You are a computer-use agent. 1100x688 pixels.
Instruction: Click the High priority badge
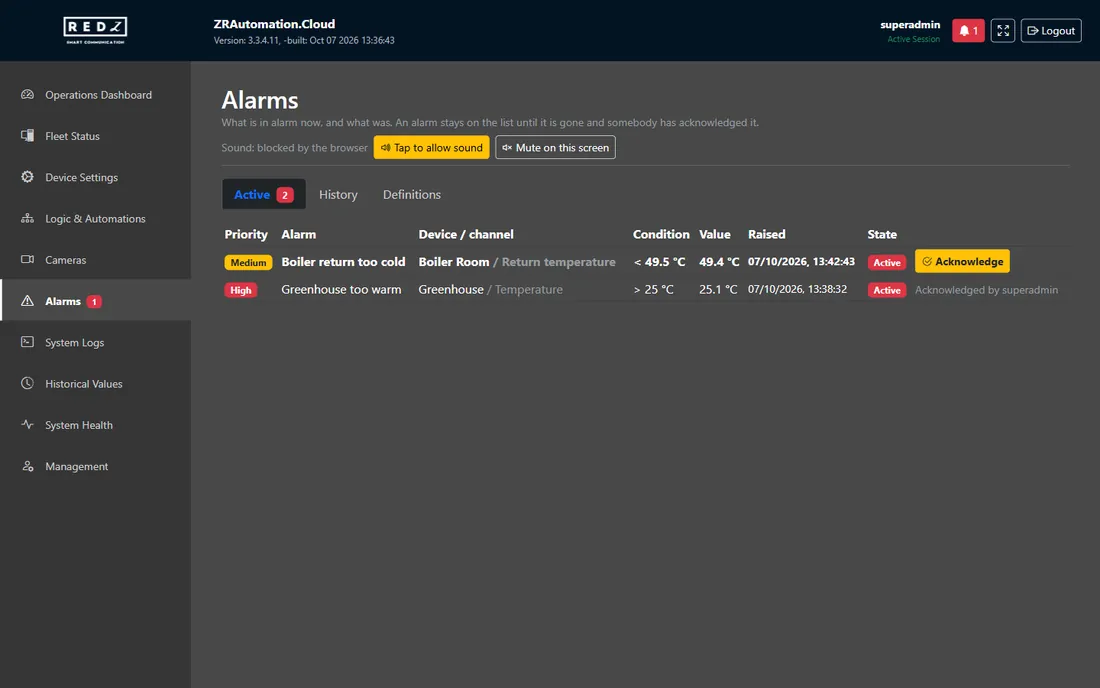[241, 290]
